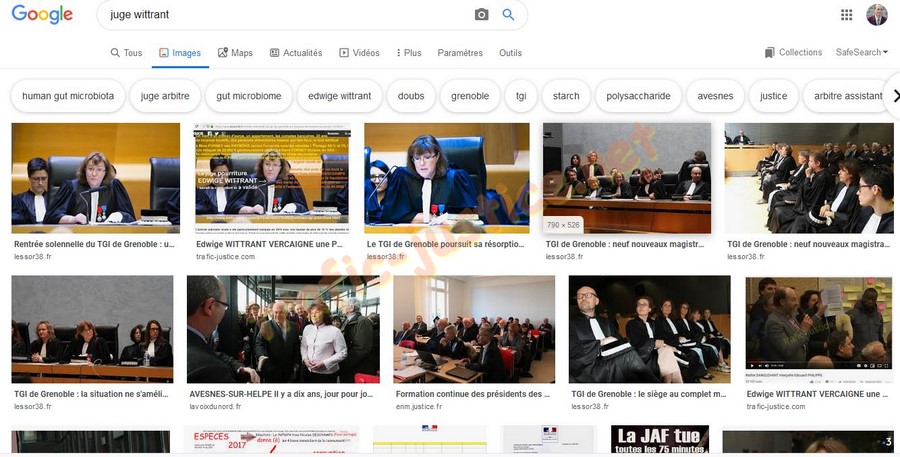This screenshot has height=457, width=900.
Task: Open the Plus more options menu
Action: tap(409, 53)
